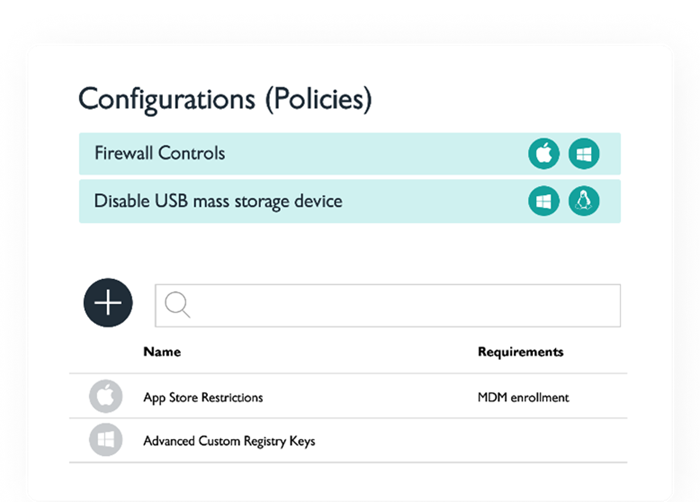Viewport: 700px width, 502px height.
Task: Click the Disable USB mass storage device label
Action: tap(218, 201)
